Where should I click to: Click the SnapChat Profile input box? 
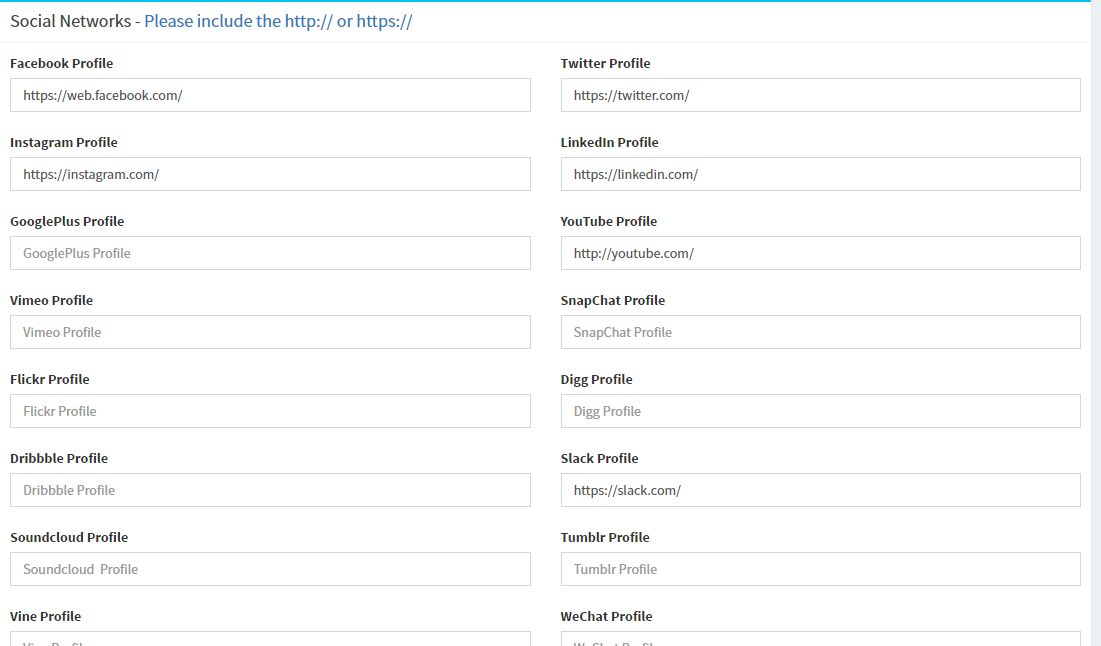[x=820, y=332]
